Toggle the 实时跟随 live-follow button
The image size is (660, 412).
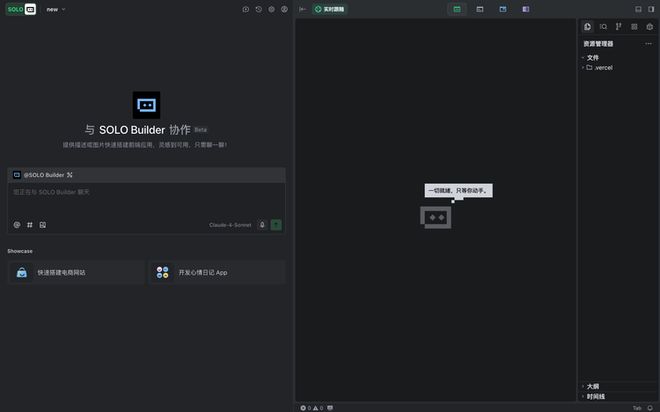(329, 9)
